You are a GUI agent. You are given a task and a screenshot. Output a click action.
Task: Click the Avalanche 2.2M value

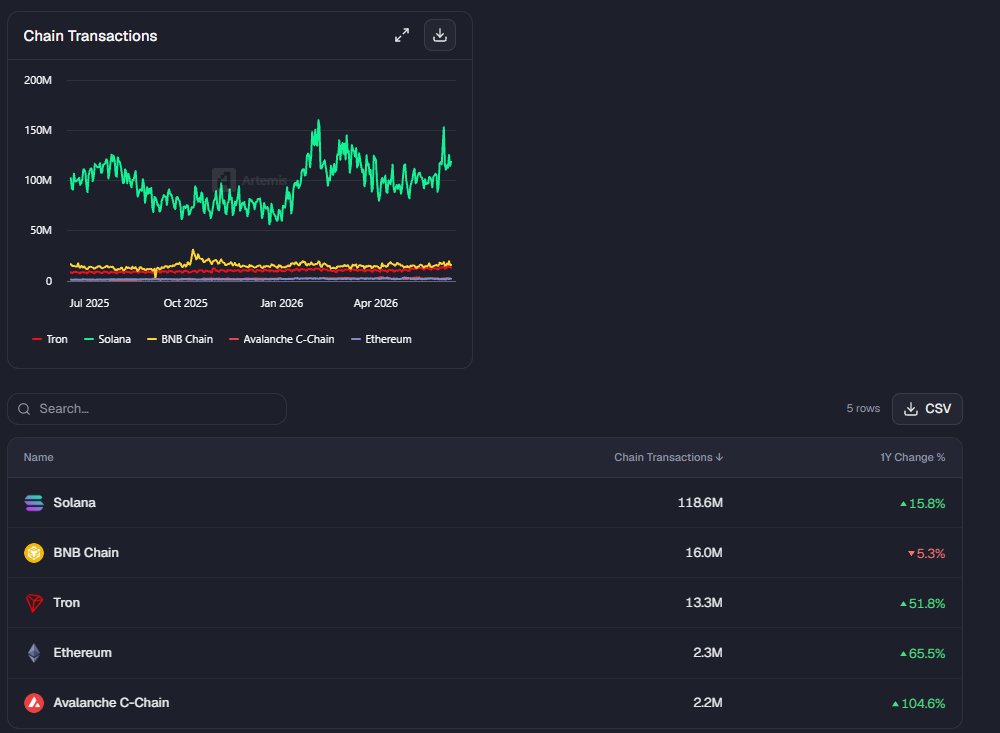tap(708, 702)
